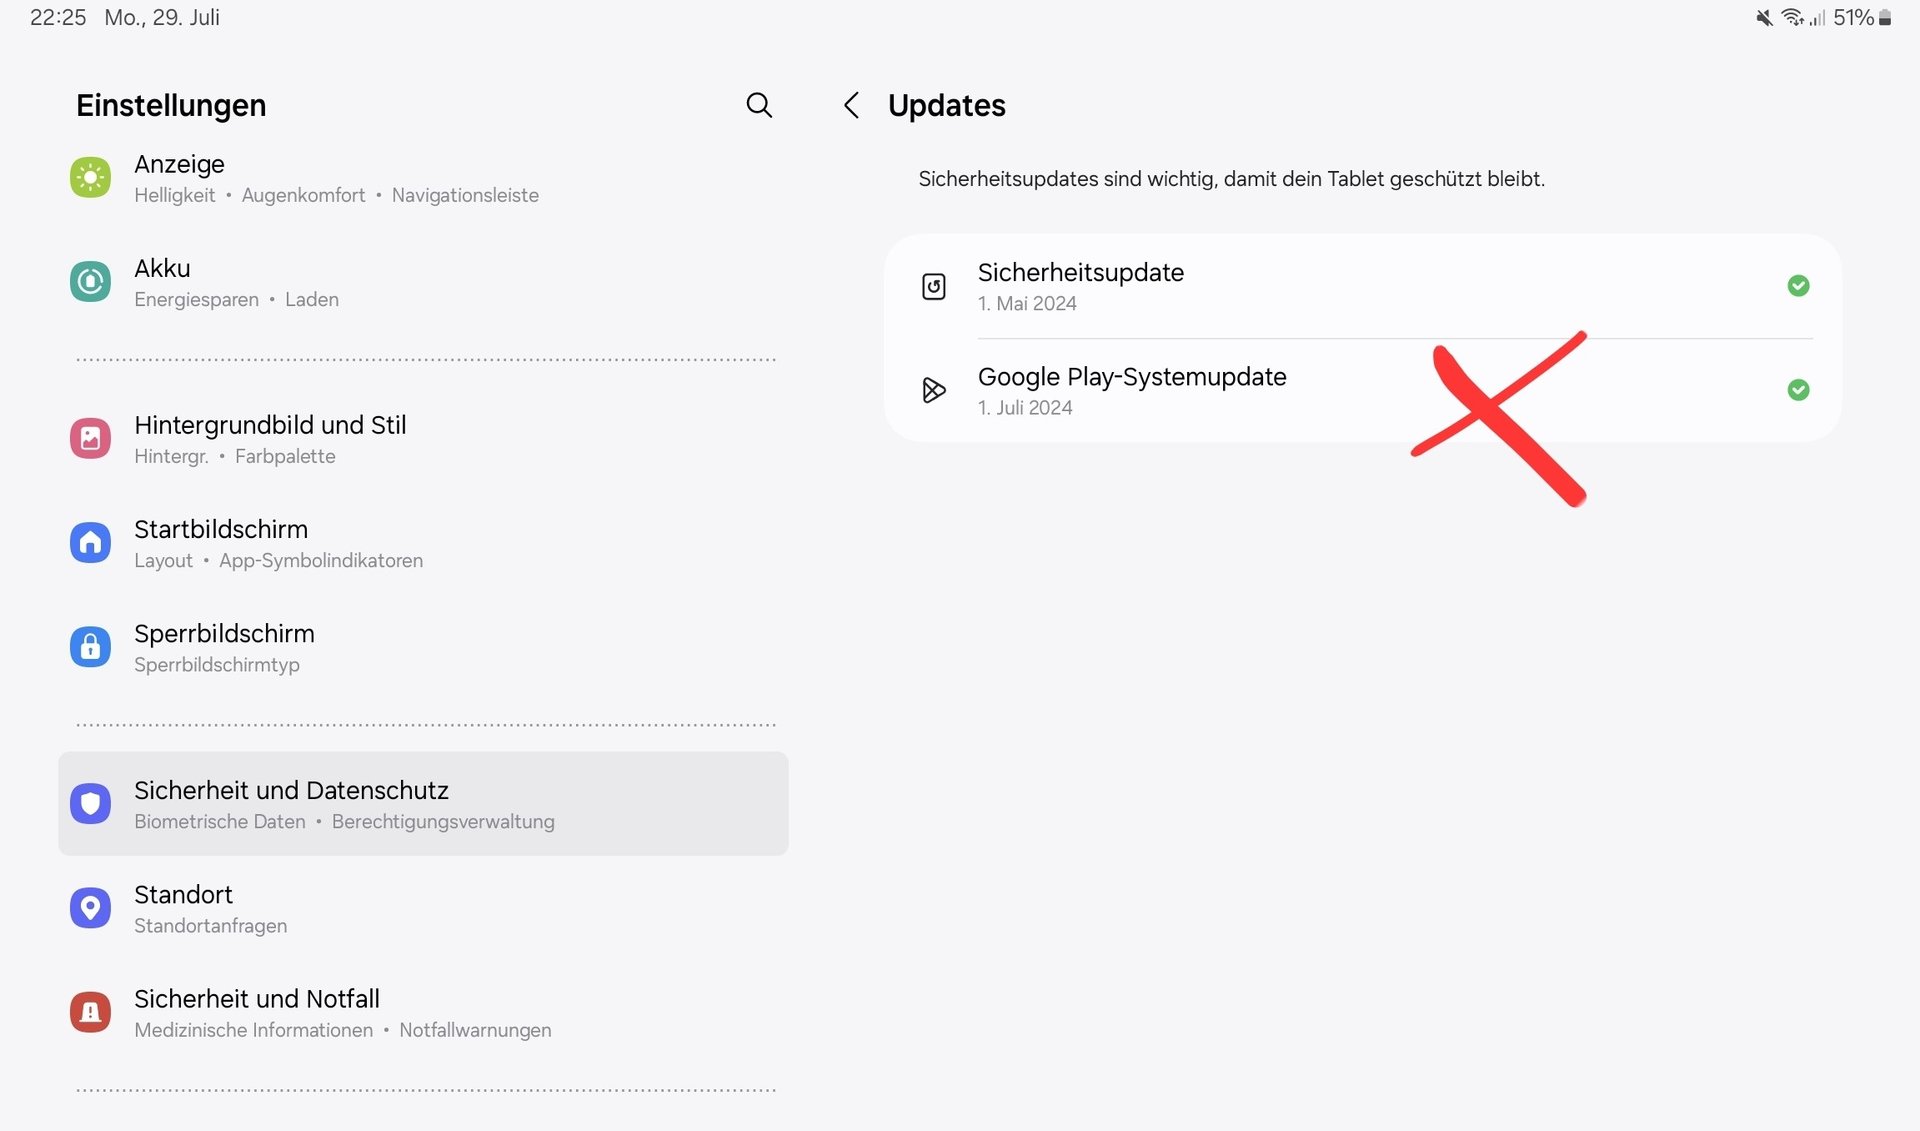Click green checkmark beside Google Play-Systemupdate

coord(1798,390)
